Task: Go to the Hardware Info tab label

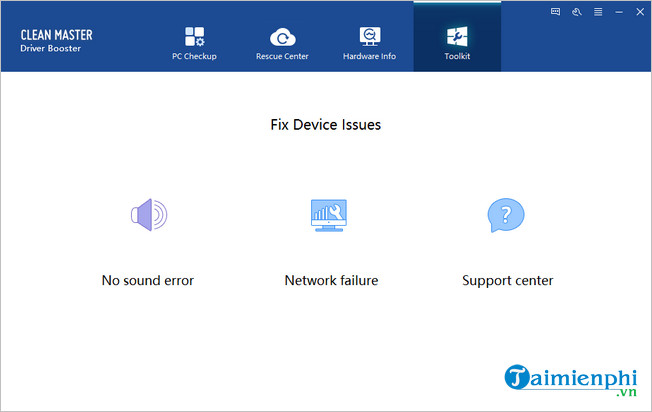Action: tap(370, 56)
